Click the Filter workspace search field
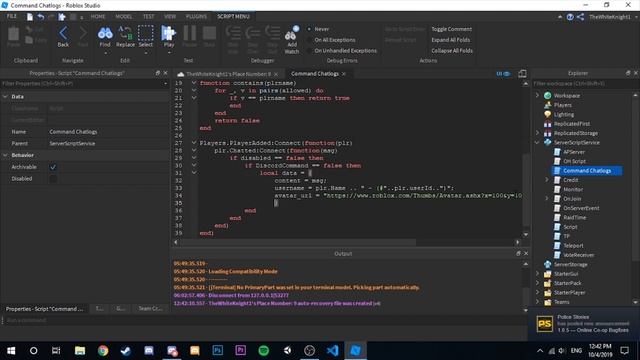640x360 pixels. (x=585, y=84)
